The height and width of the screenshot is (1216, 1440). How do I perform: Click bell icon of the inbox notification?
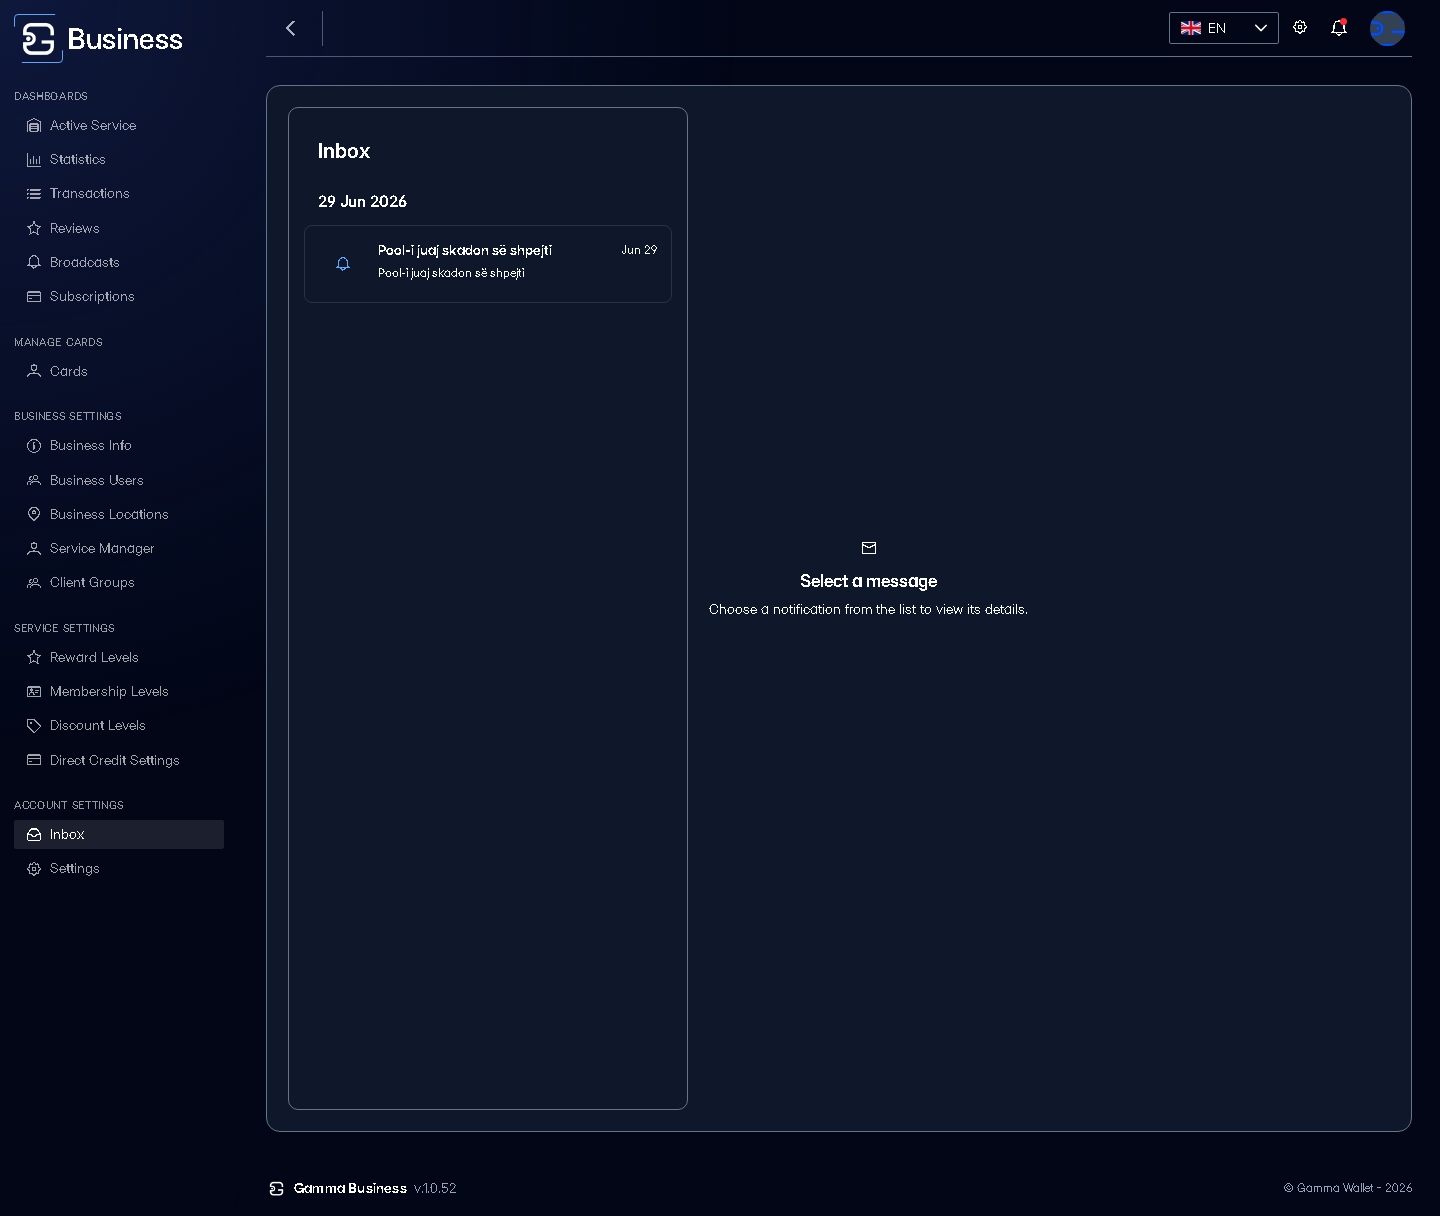coord(343,264)
